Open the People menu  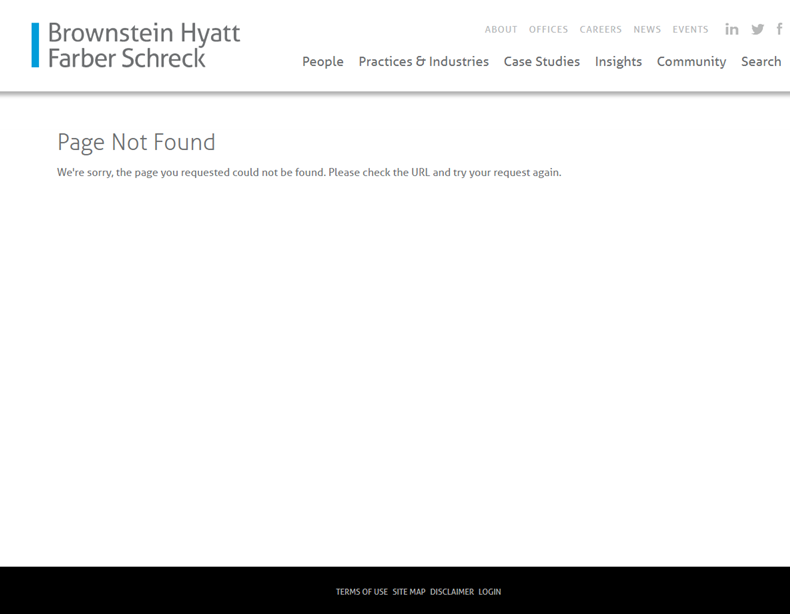click(x=323, y=61)
